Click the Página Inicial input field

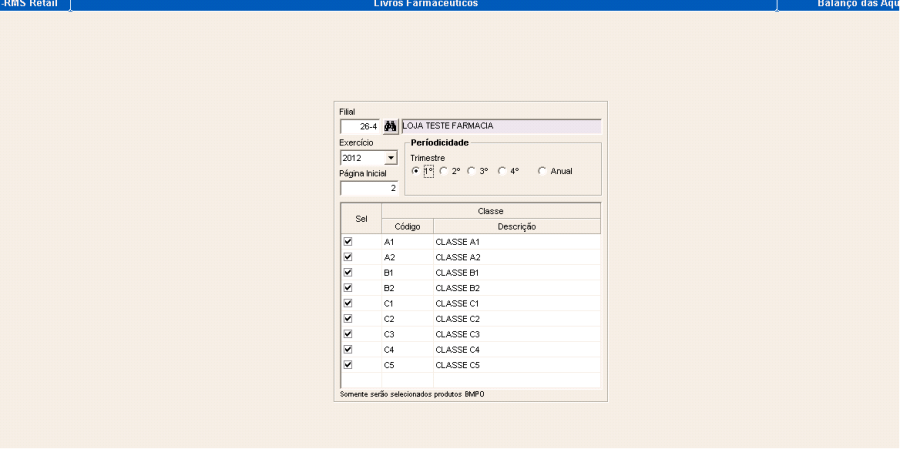click(369, 188)
